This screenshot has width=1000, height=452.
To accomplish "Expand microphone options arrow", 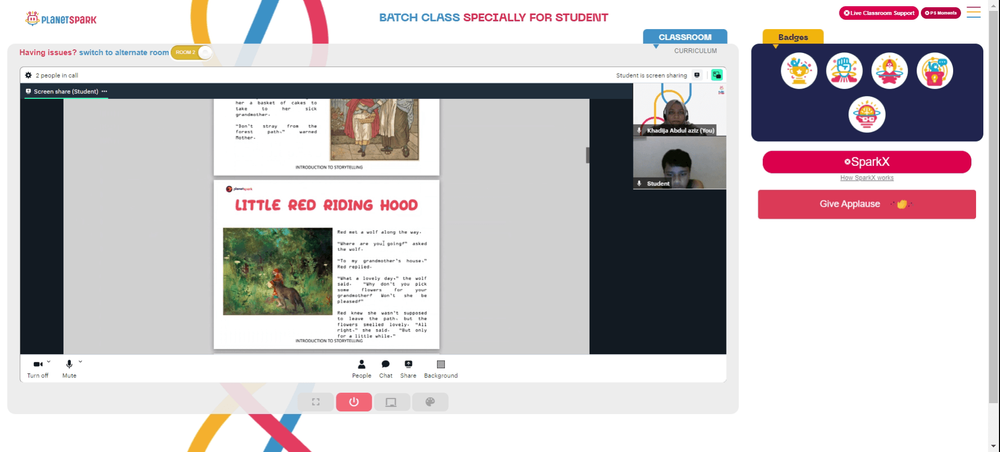I will pos(80,361).
